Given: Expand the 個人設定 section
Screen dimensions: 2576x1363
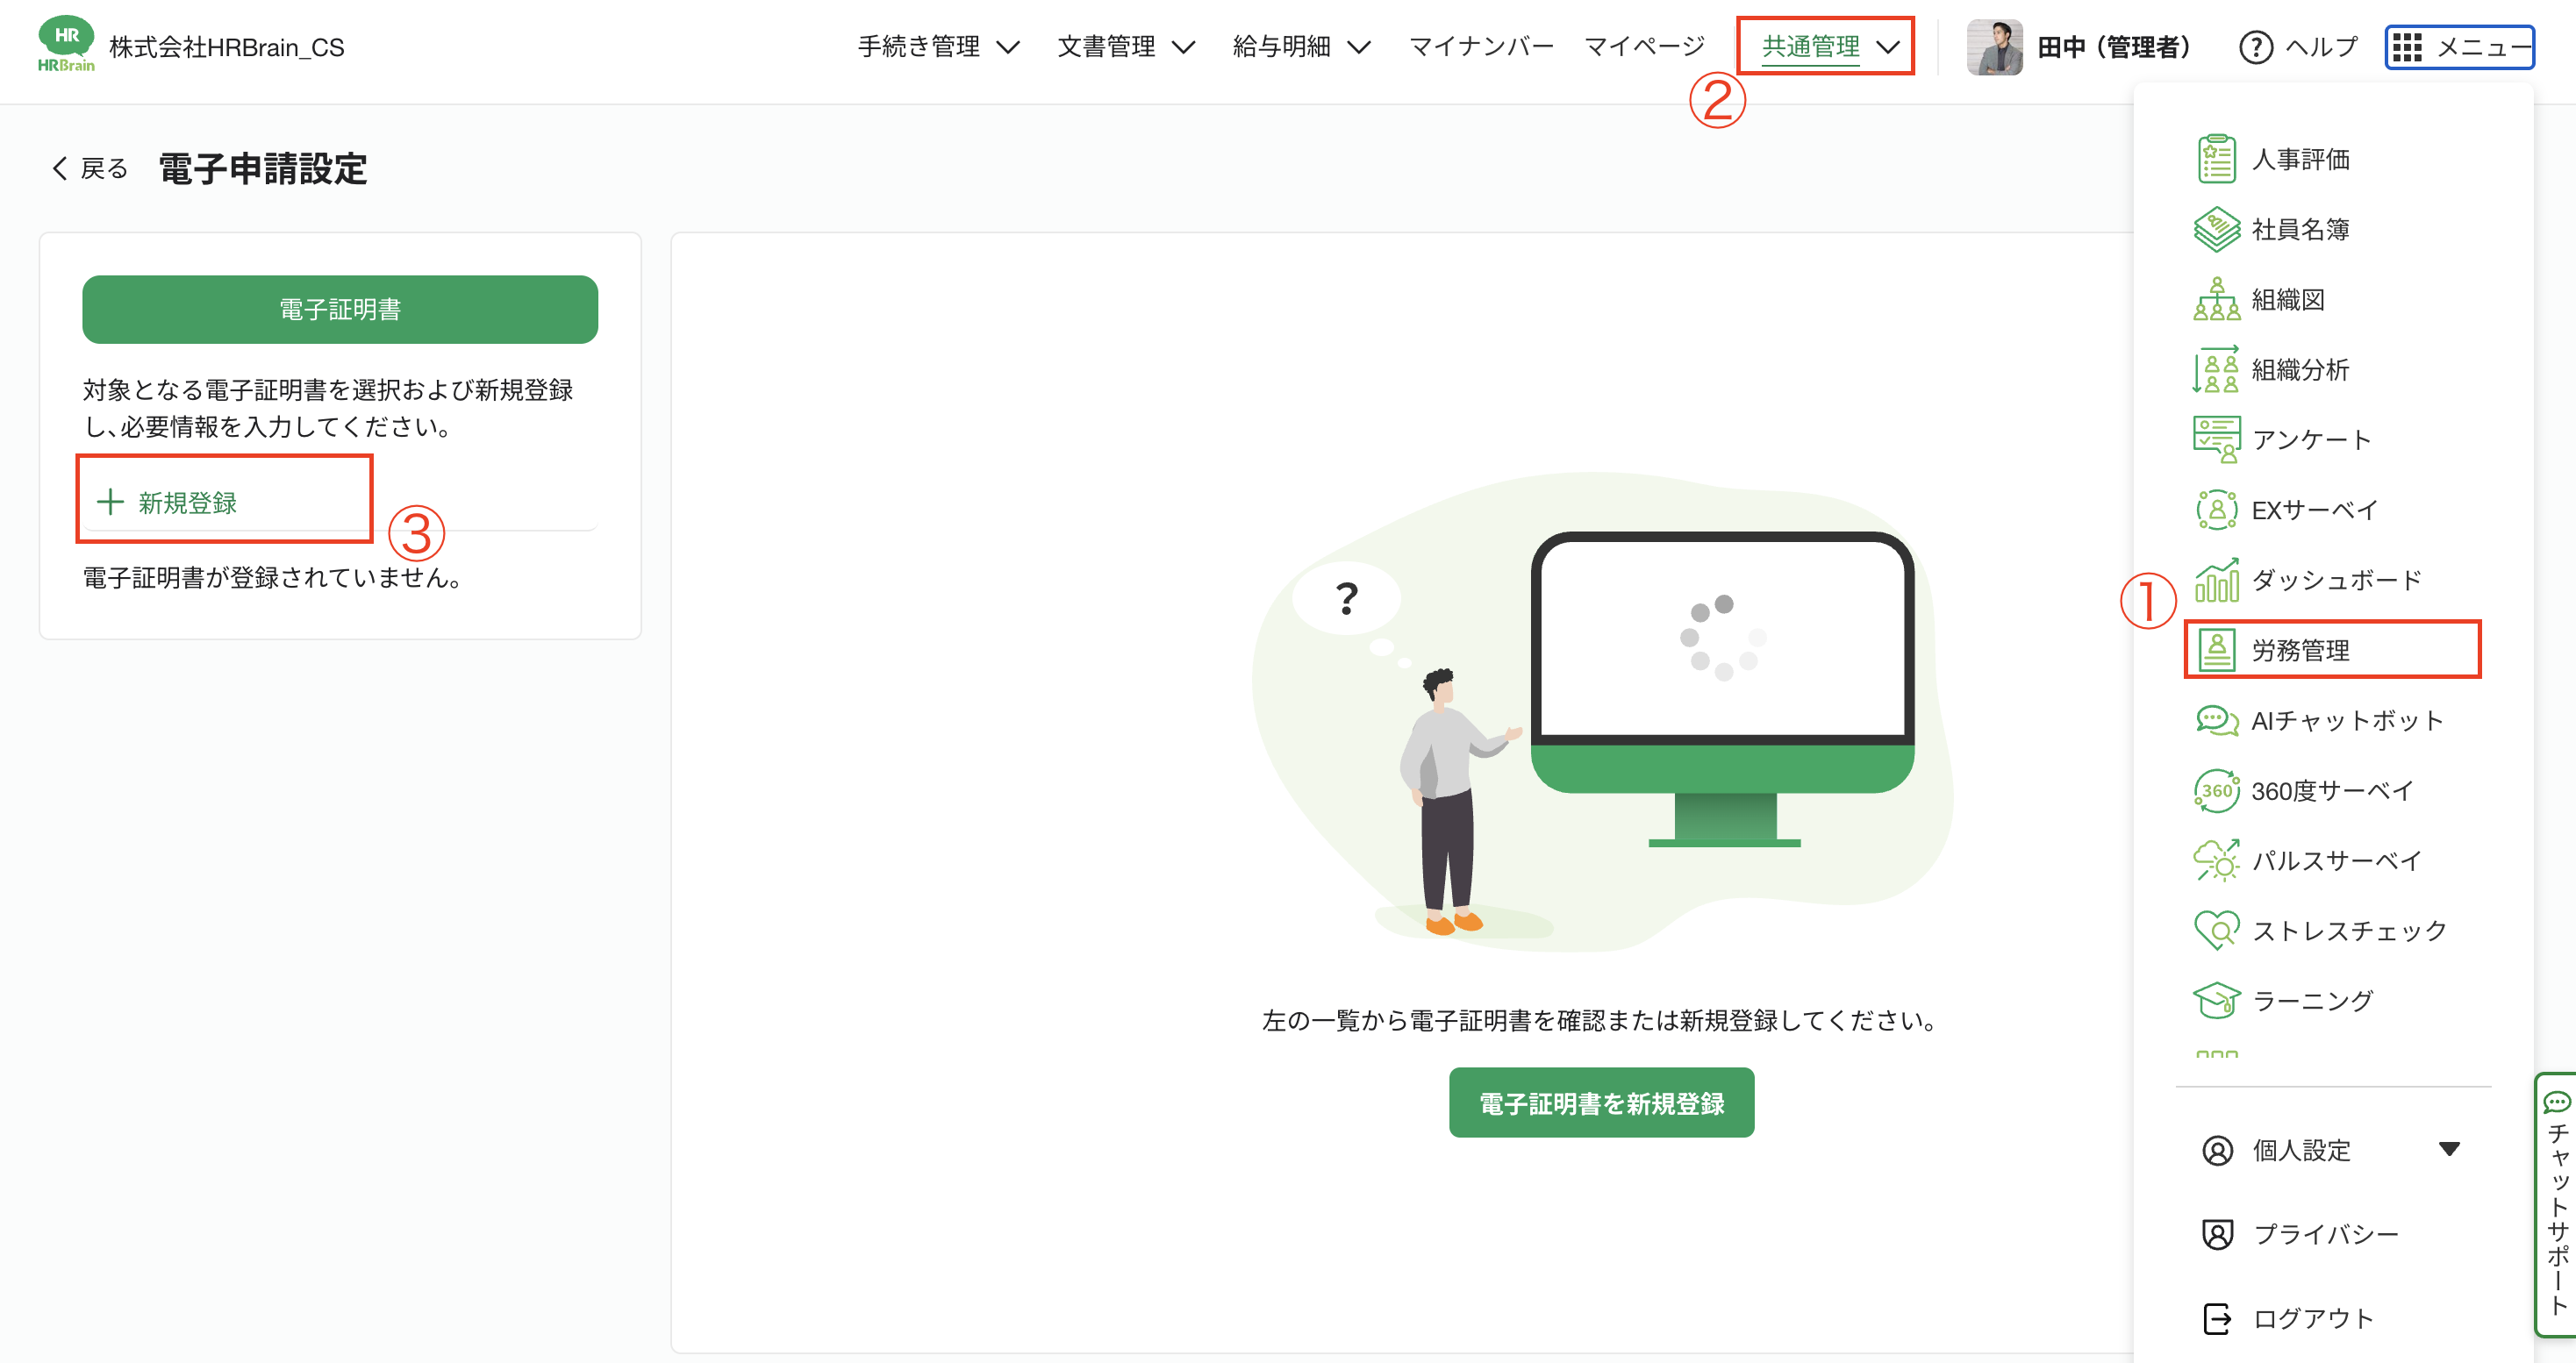Looking at the screenshot, I should [x=2302, y=1150].
